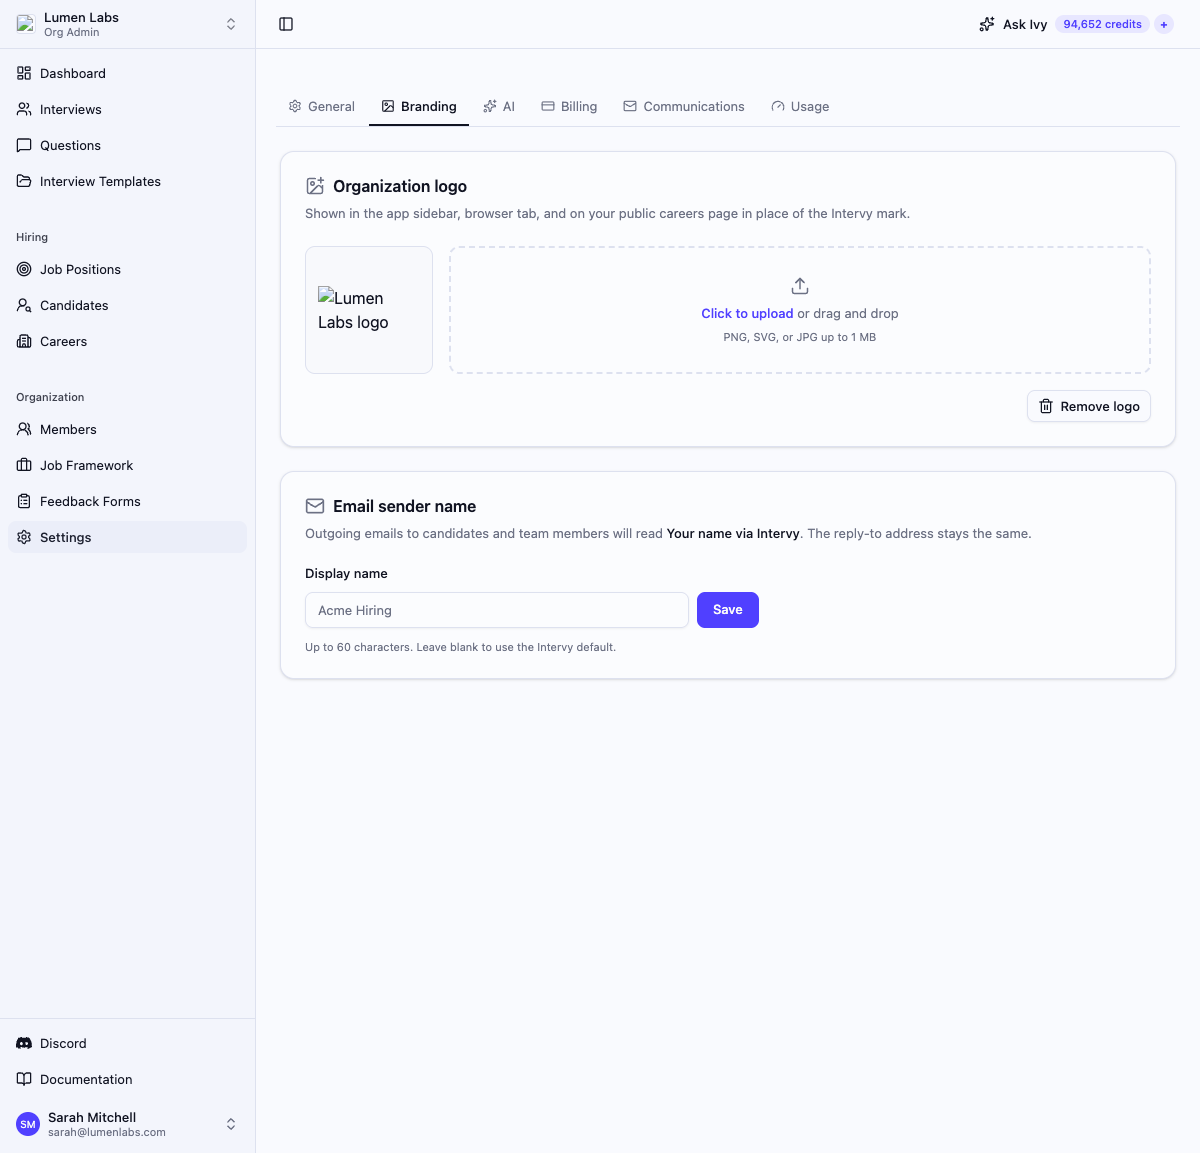Open the Careers page
The image size is (1200, 1153).
pyautogui.click(x=127, y=341)
